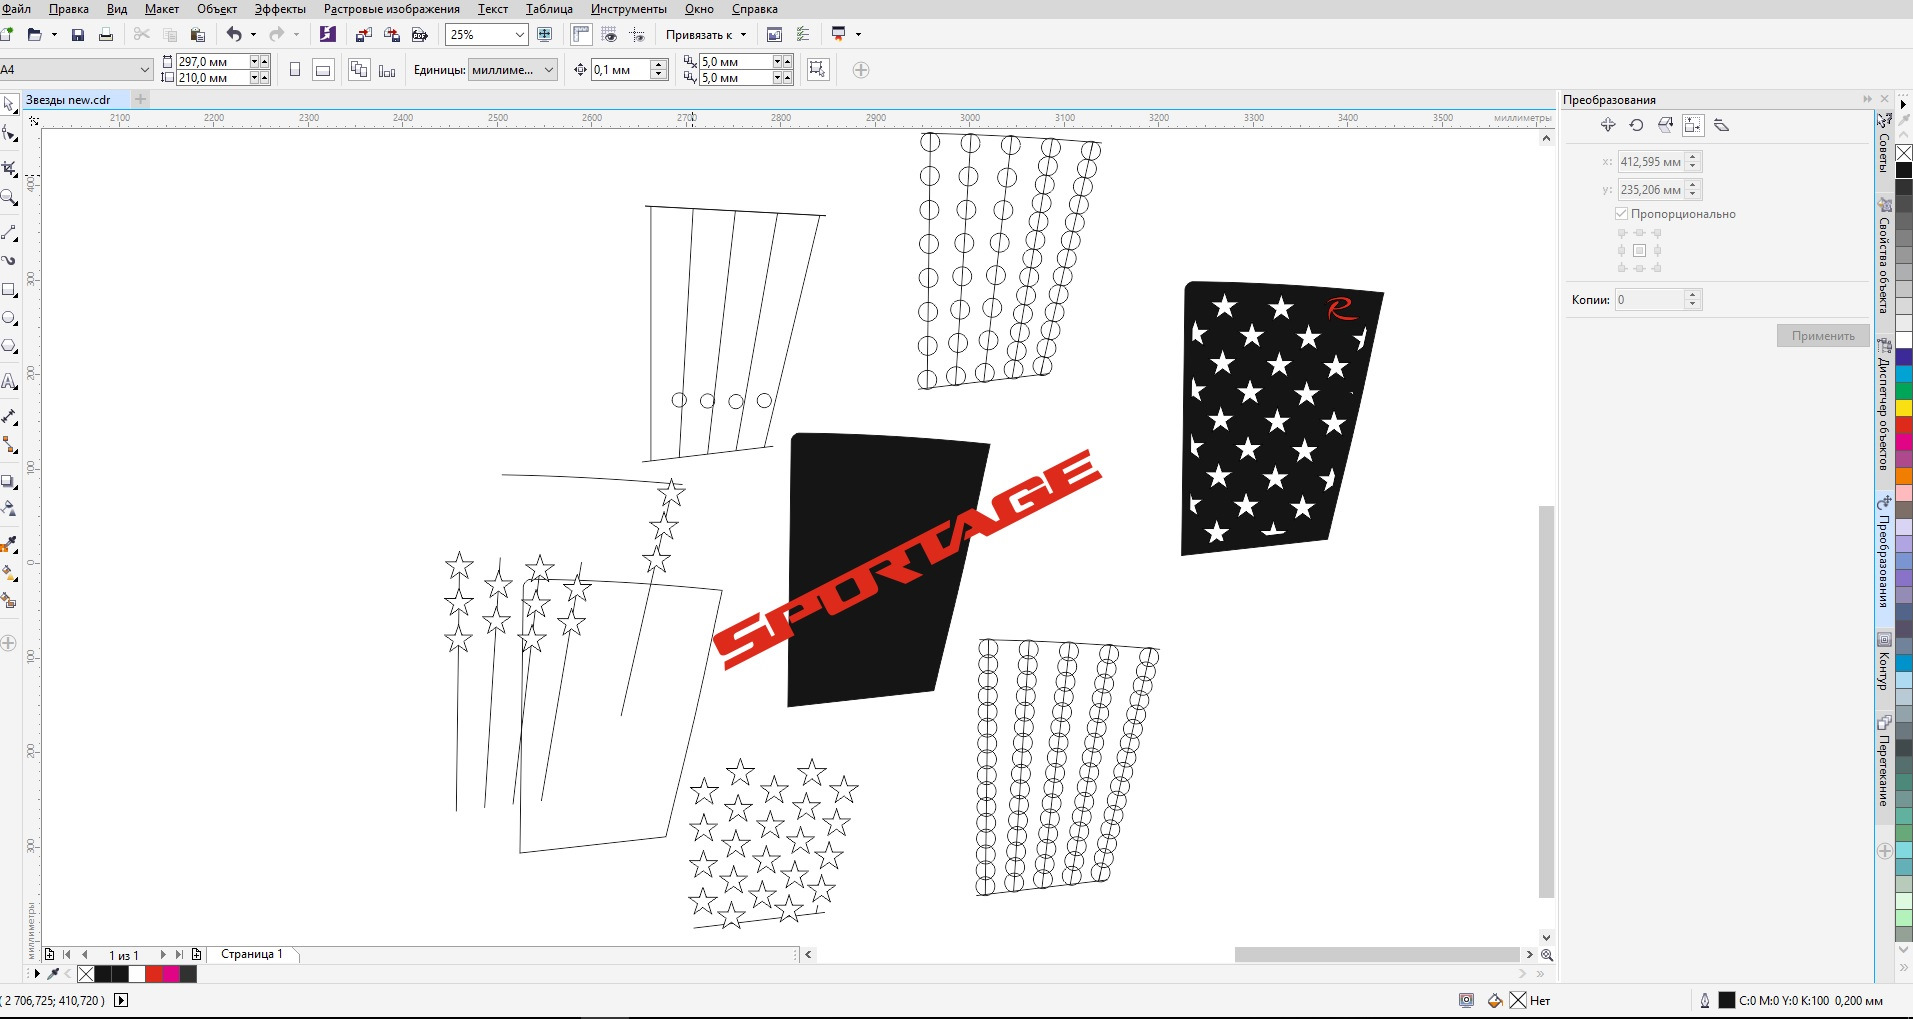The width and height of the screenshot is (1913, 1019).
Task: Toggle Treat as Filled option
Action: coord(818,70)
